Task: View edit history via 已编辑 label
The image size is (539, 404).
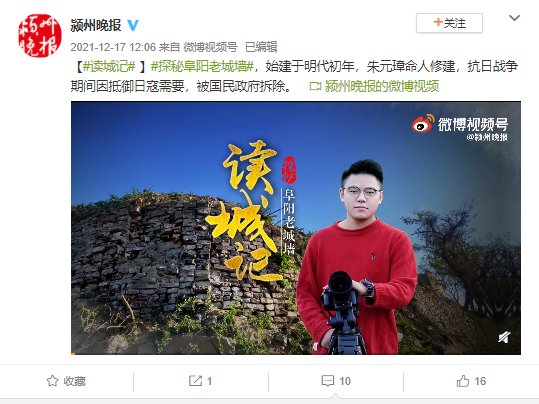Action: 261,47
